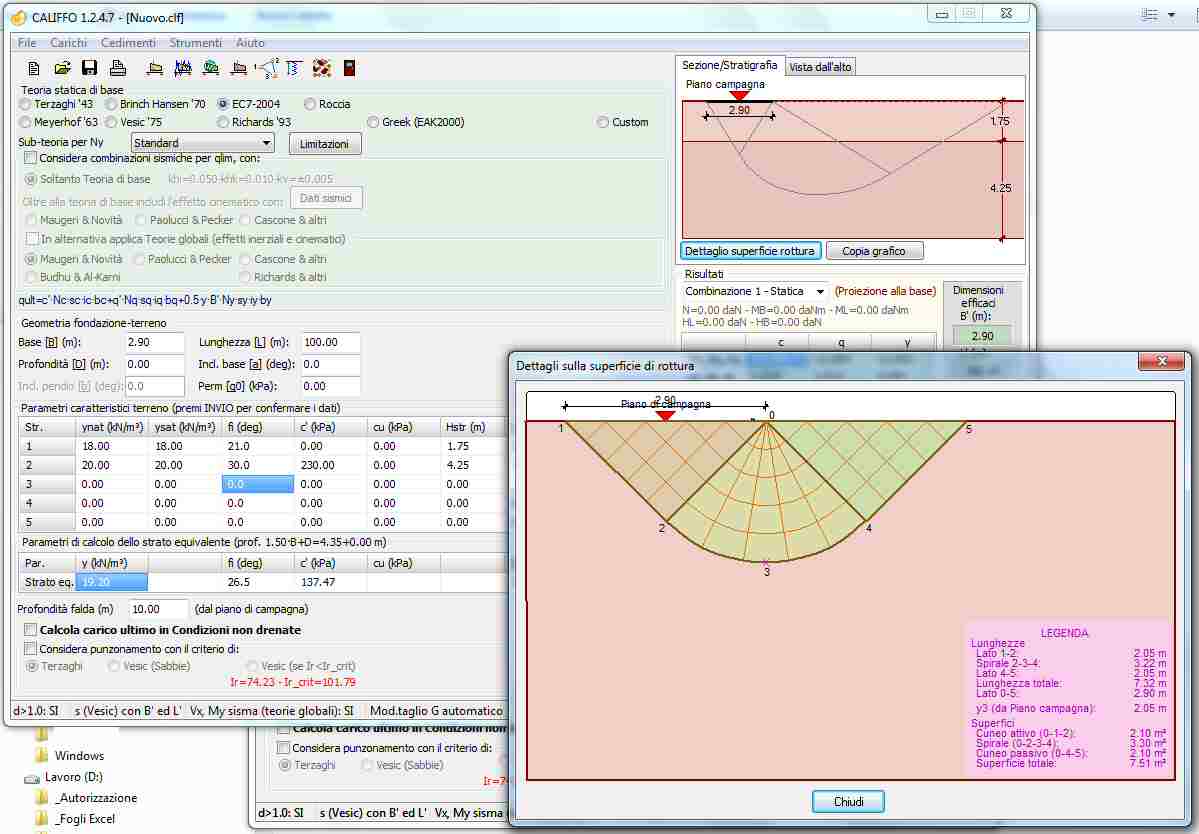Viewport: 1199px width, 834px height.
Task: Open the Aiuto menu
Action: pos(250,43)
